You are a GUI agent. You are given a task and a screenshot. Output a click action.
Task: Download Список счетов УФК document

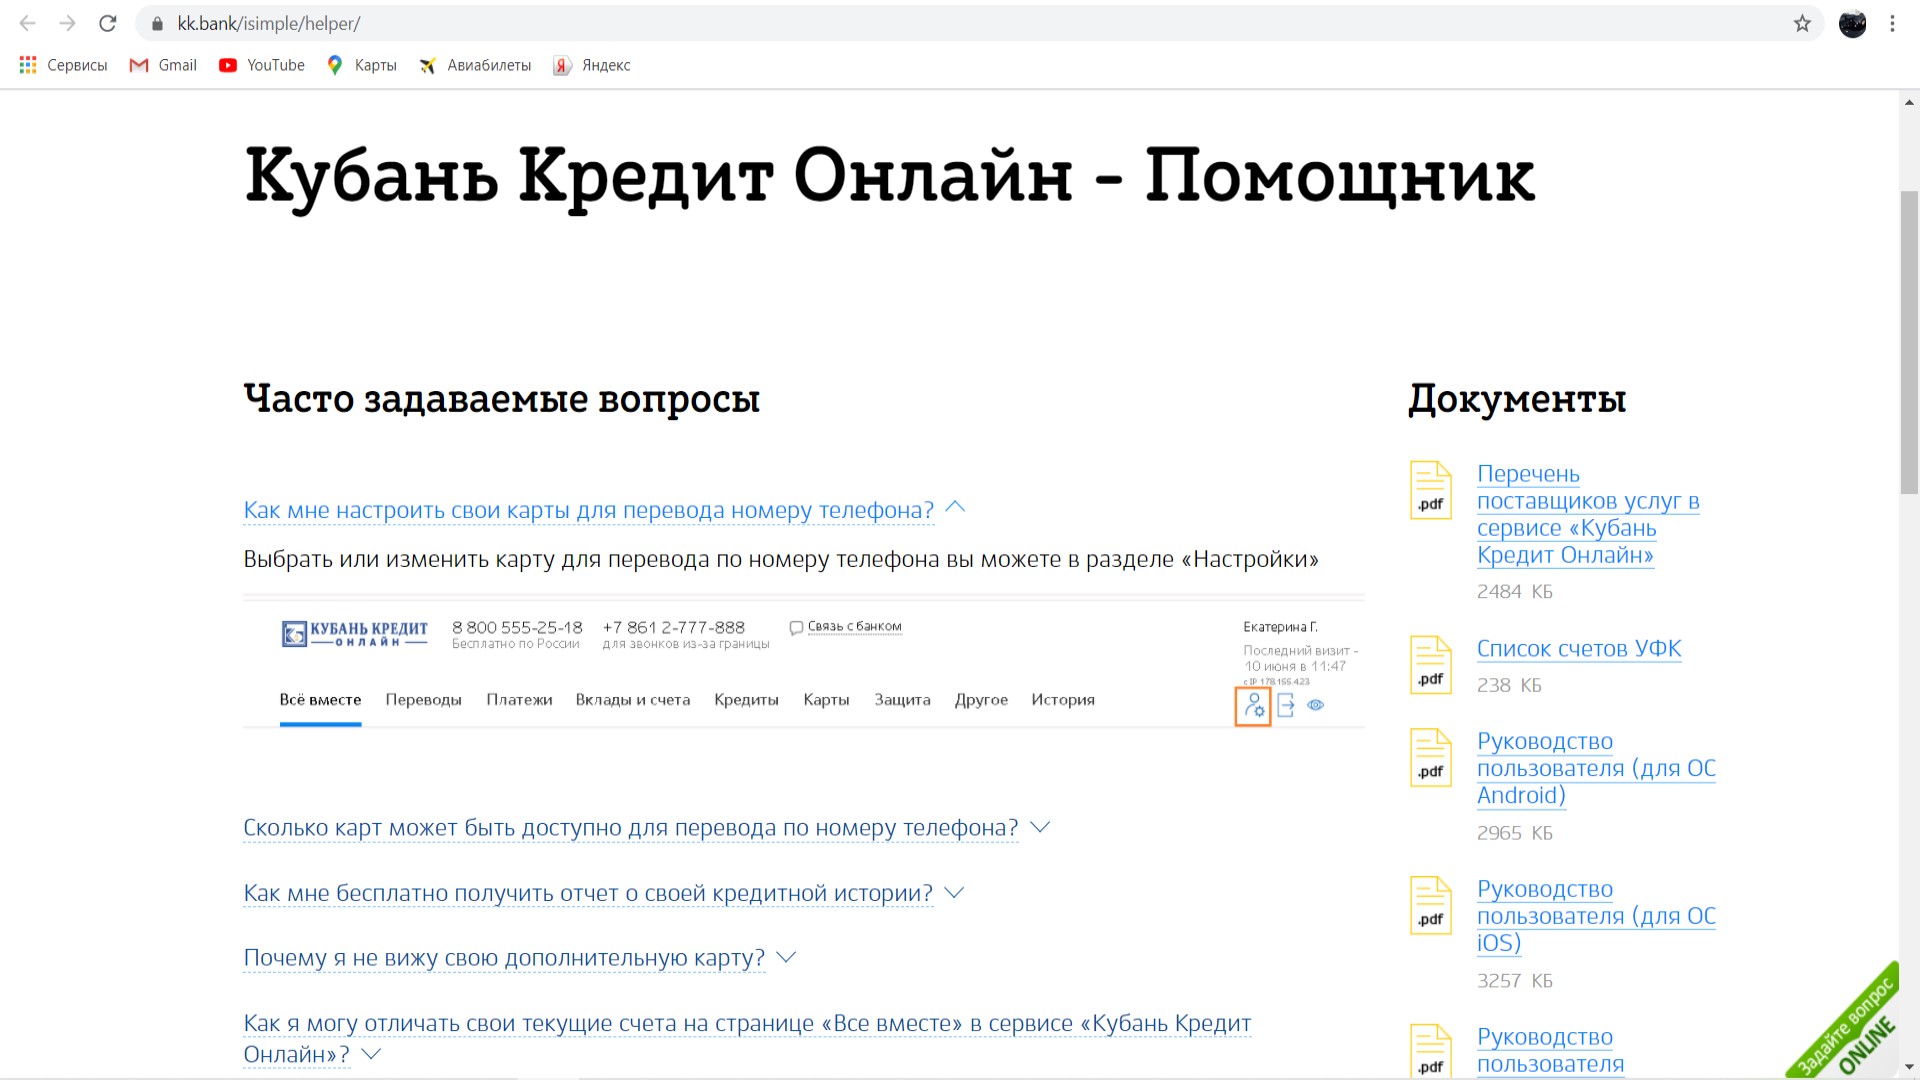[1579, 648]
